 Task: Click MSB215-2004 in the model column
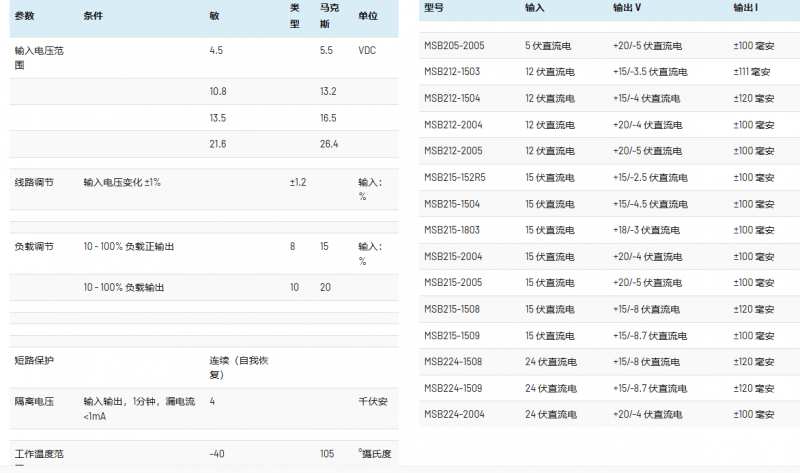[453, 256]
